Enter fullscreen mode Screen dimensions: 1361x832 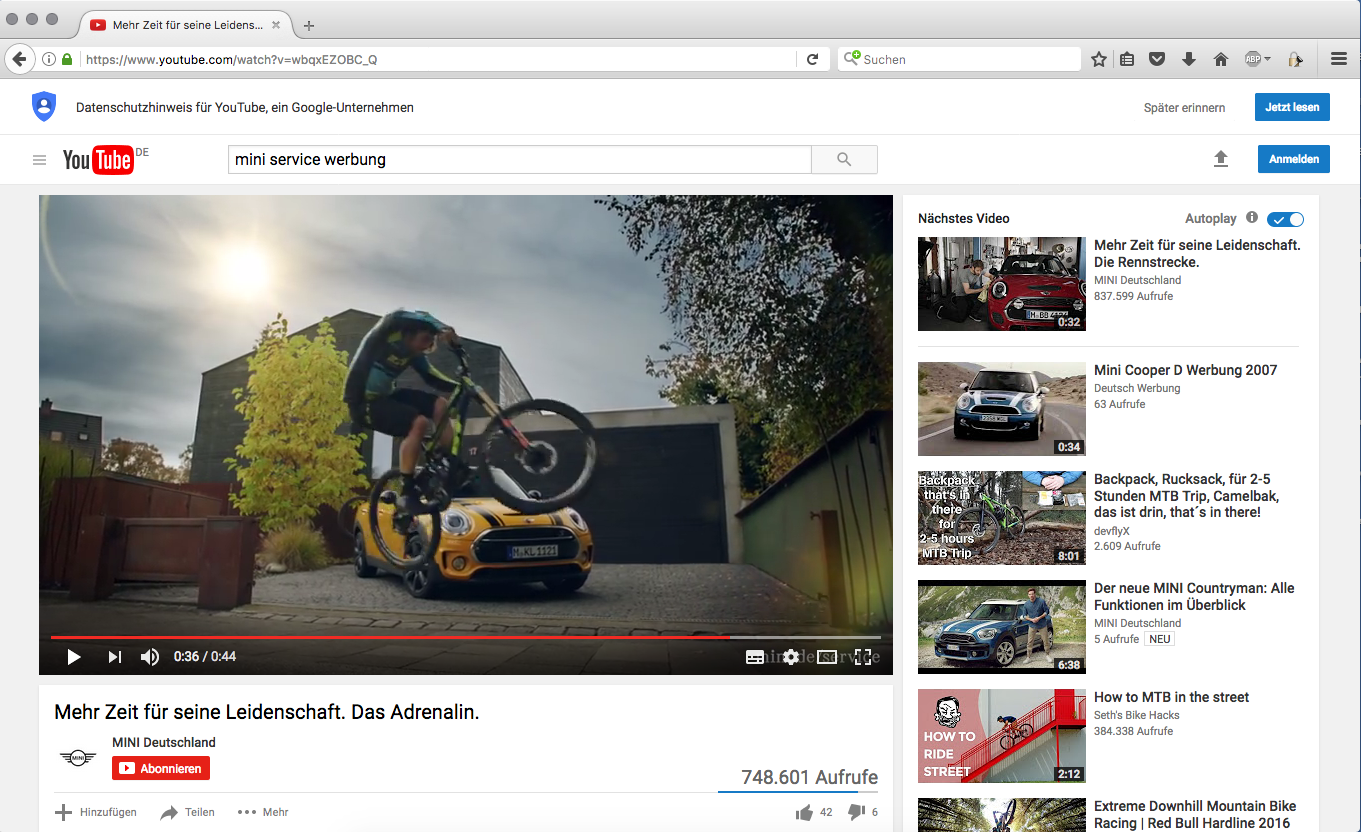pos(863,657)
